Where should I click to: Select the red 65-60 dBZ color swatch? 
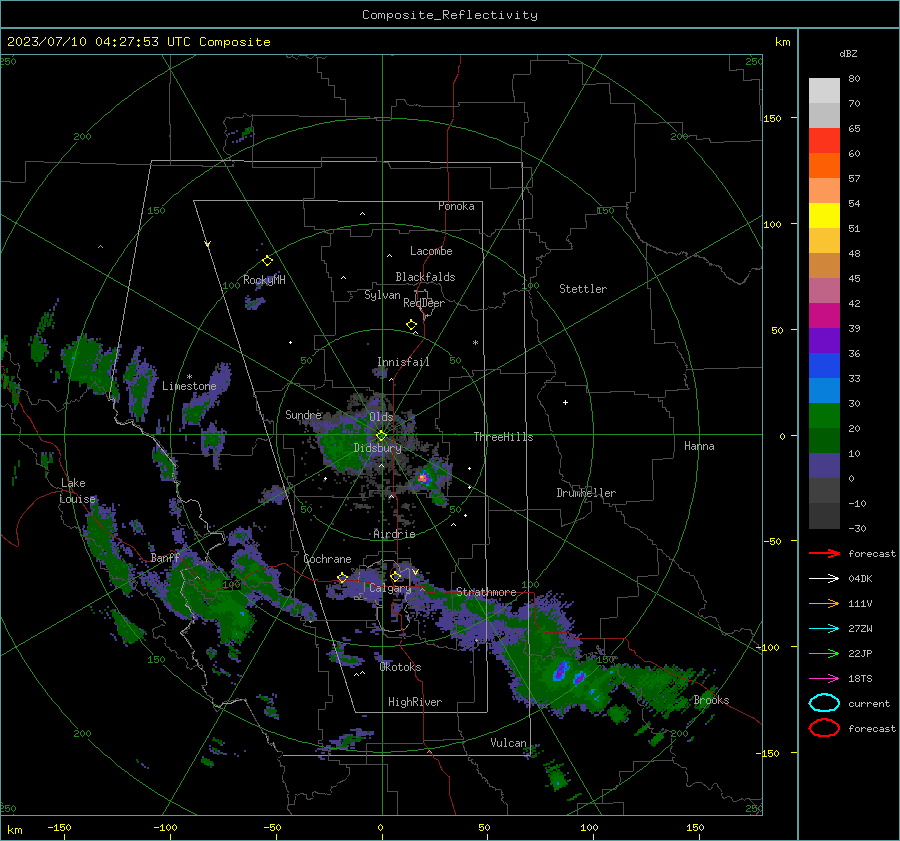(824, 140)
